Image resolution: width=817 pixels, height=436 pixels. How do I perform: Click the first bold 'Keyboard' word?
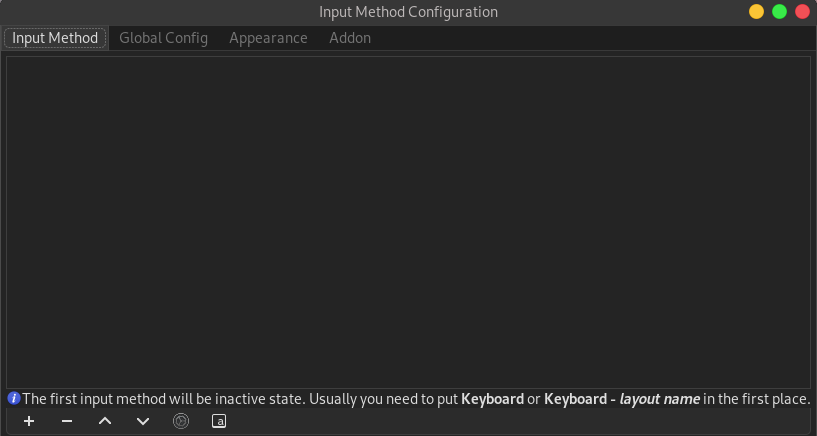tap(492, 399)
